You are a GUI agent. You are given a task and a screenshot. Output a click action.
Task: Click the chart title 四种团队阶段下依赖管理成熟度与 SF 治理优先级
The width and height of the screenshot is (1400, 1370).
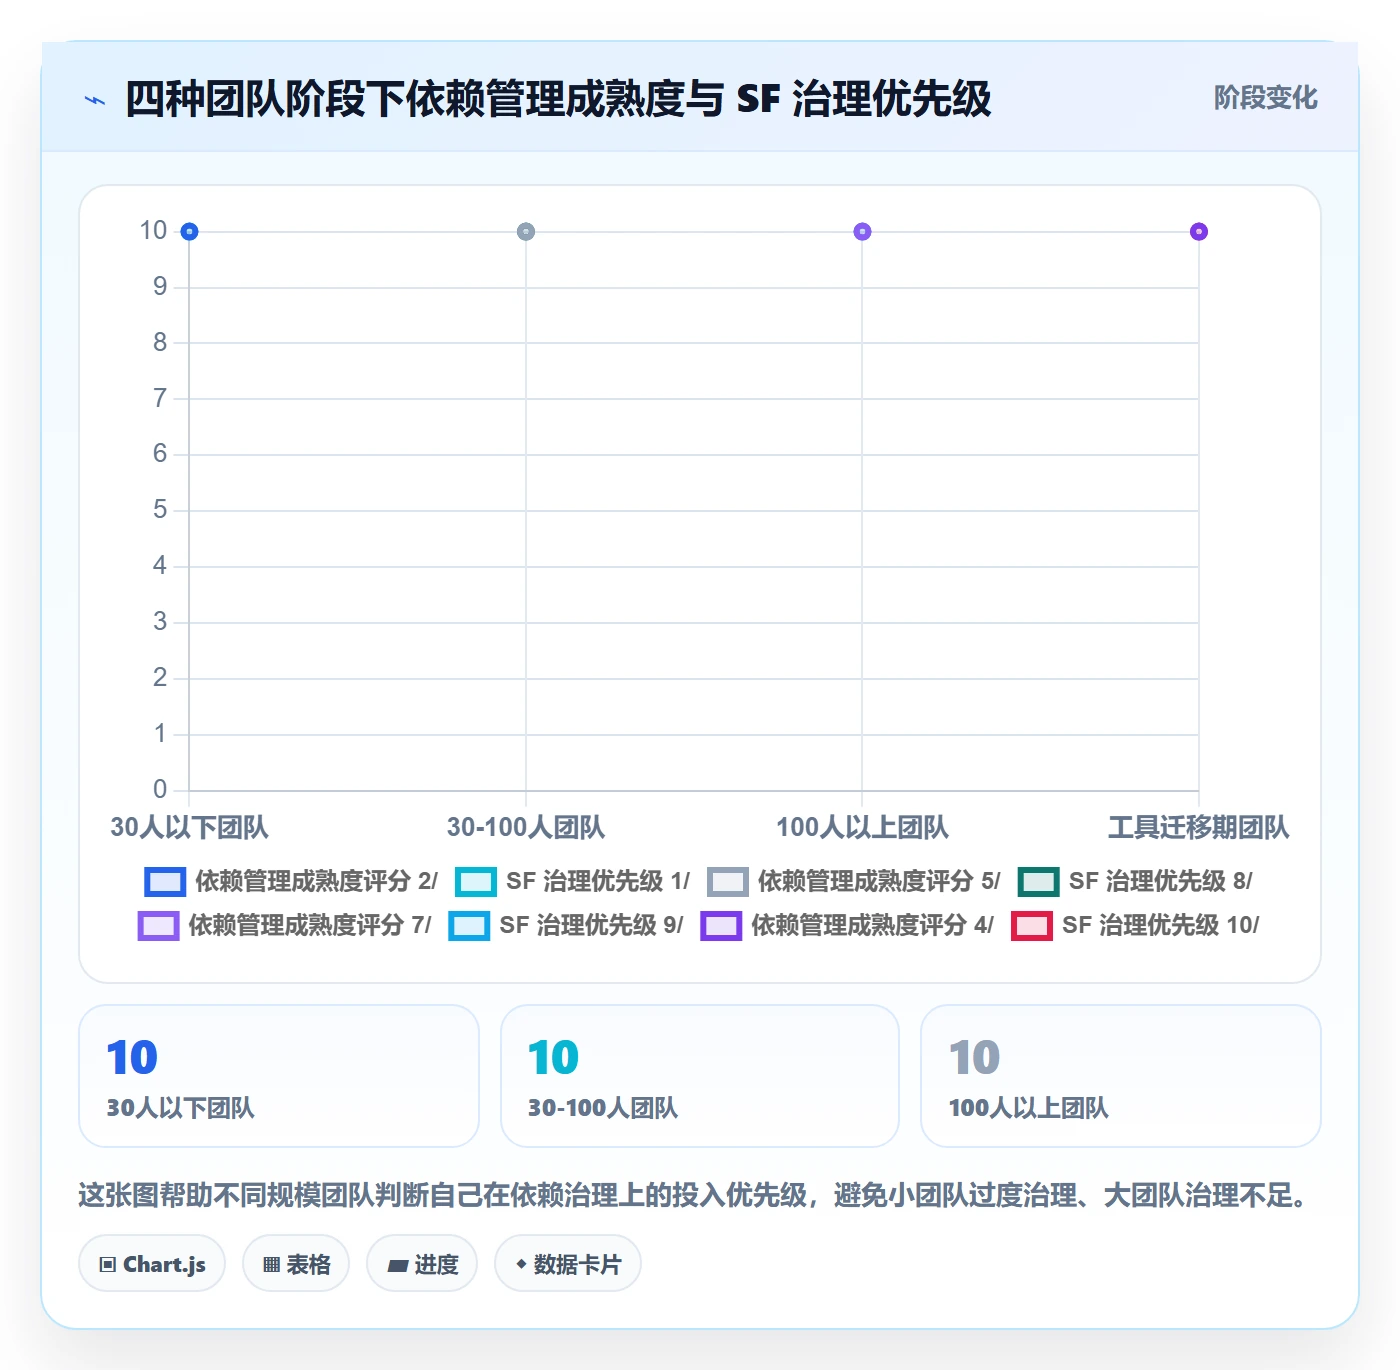(x=558, y=99)
